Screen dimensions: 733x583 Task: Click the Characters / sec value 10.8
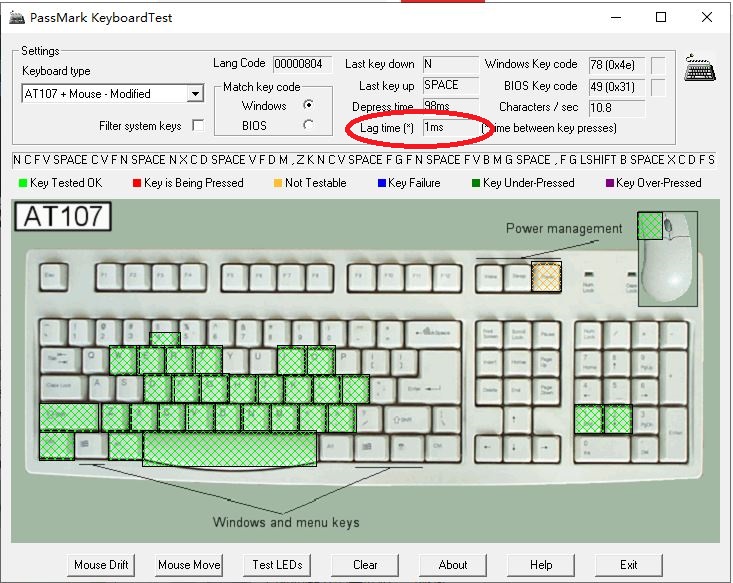tap(617, 108)
